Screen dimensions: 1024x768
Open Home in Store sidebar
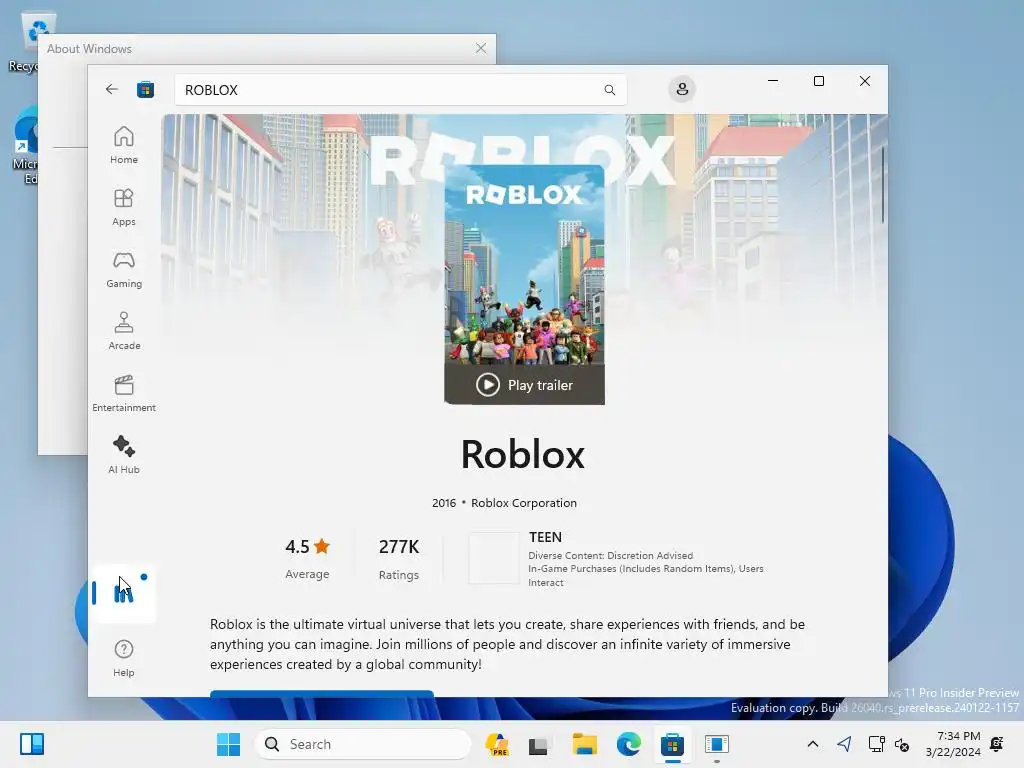pos(123,145)
